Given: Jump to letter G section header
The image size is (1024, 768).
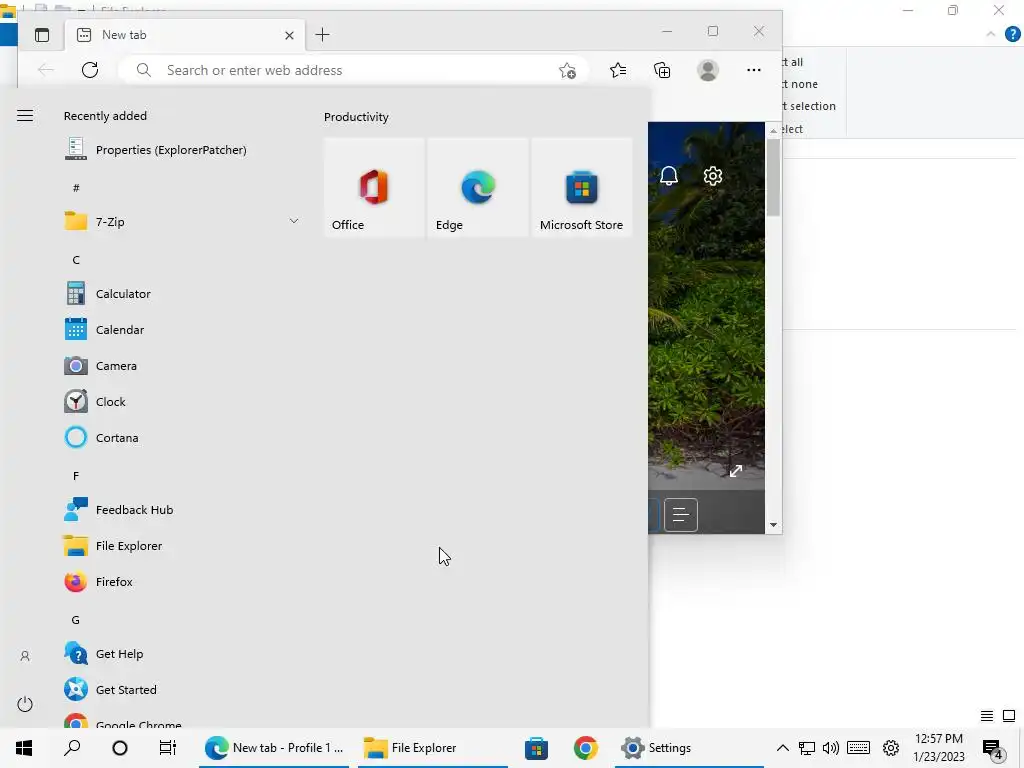Looking at the screenshot, I should coord(76,620).
